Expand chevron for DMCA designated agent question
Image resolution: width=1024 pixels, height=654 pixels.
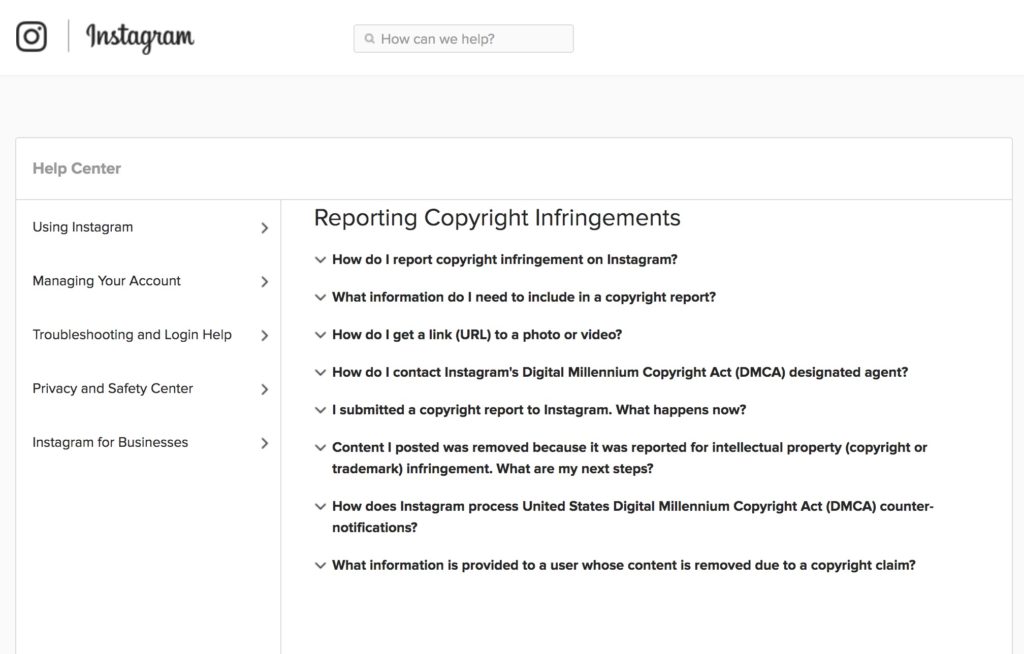point(320,372)
